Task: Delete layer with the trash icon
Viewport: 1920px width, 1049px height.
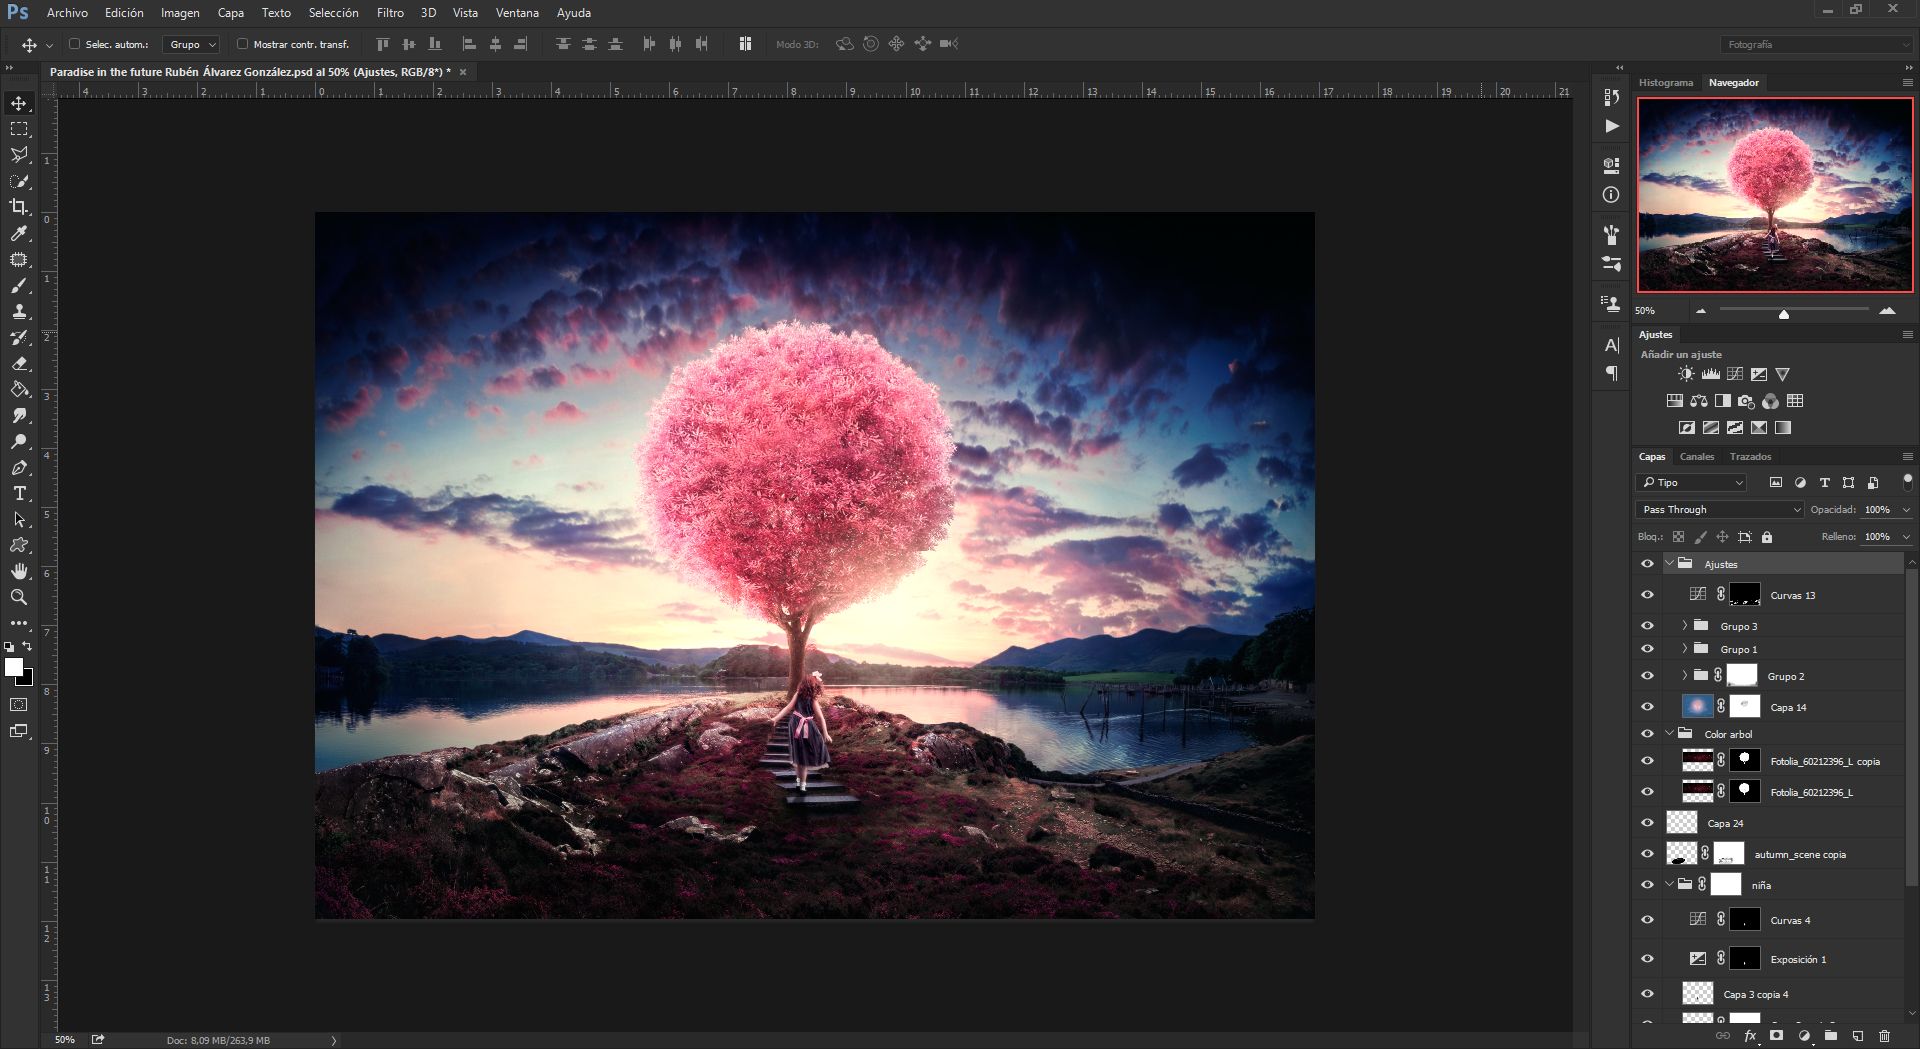Action: pos(1886,1038)
